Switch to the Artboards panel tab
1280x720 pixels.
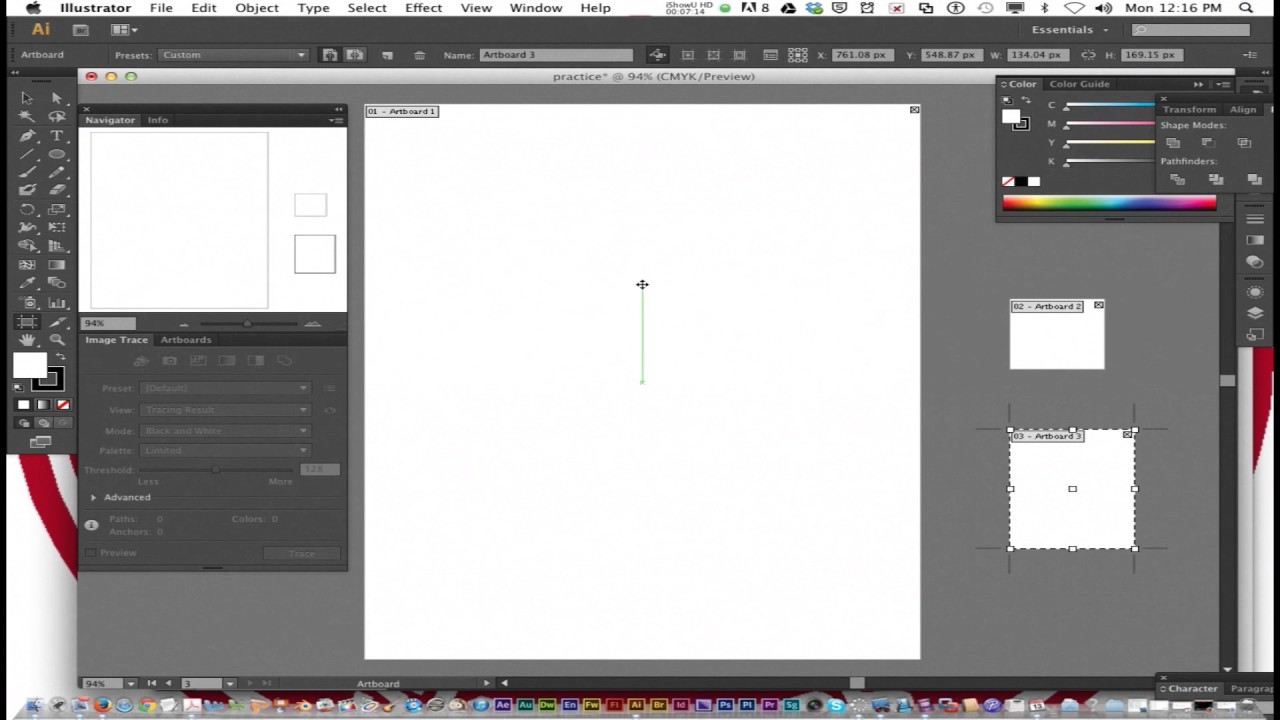[186, 340]
